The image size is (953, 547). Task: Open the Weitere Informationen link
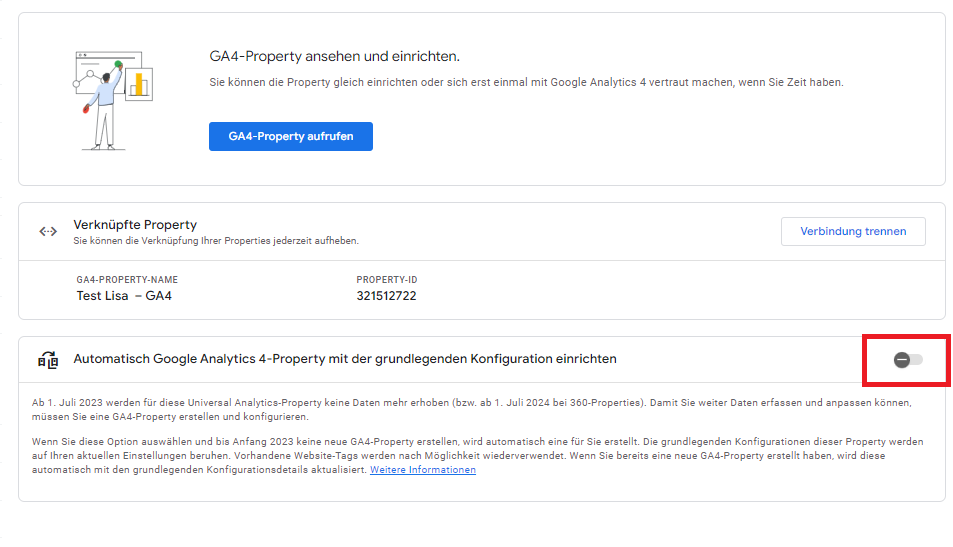coord(422,470)
